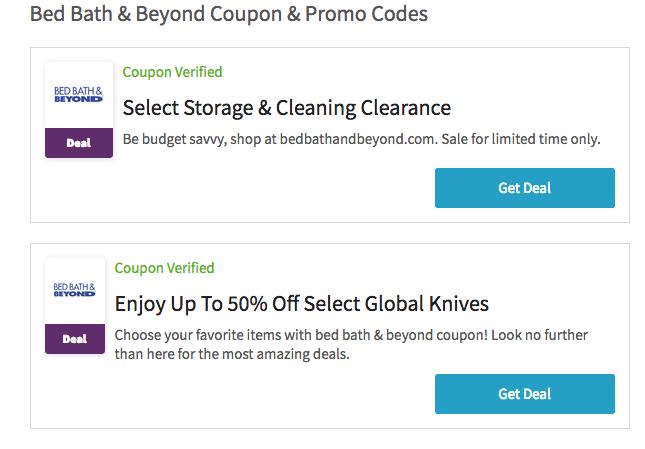Click the Bed Bath & Beyond Coupon & Promo Codes heading
The height and width of the screenshot is (449, 645).
pyautogui.click(x=229, y=15)
